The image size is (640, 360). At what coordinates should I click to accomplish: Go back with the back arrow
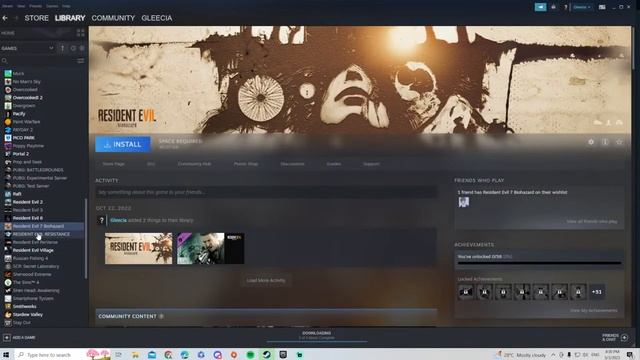[x=5, y=18]
